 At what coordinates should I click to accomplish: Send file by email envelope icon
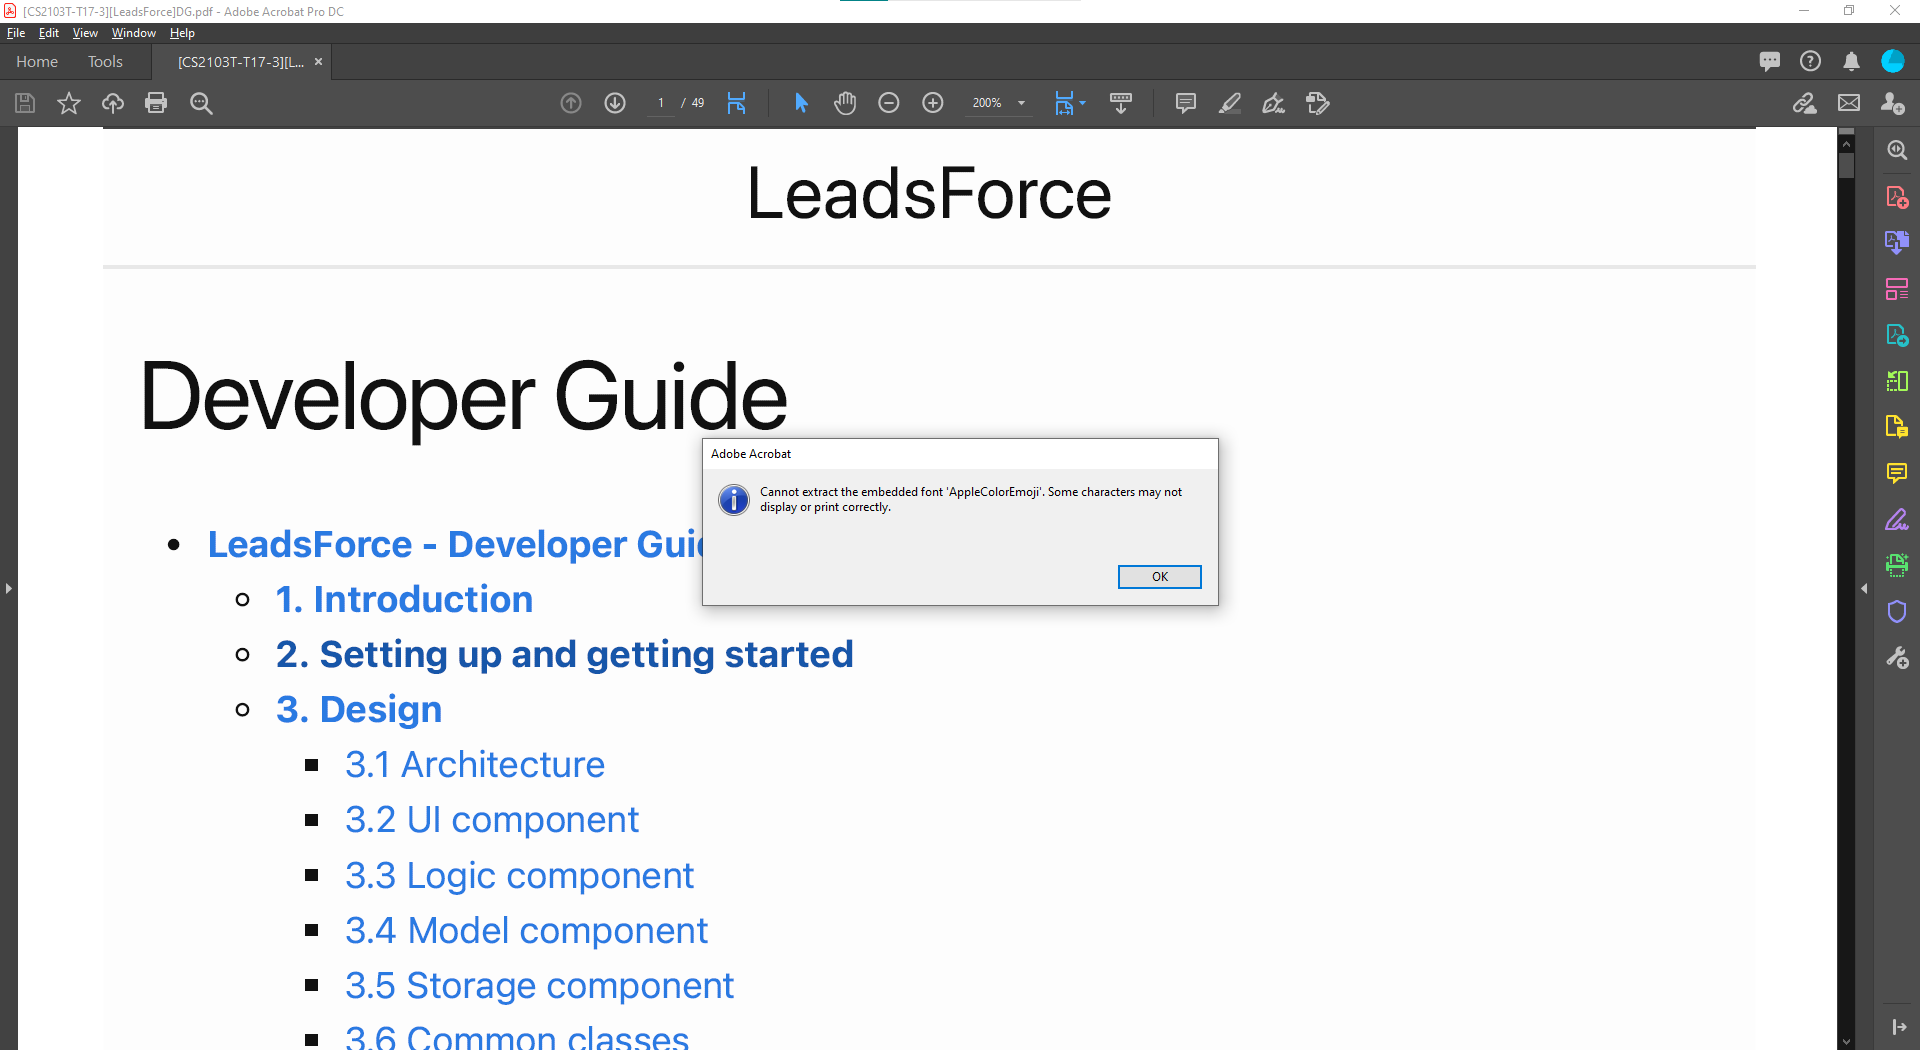coord(1849,103)
